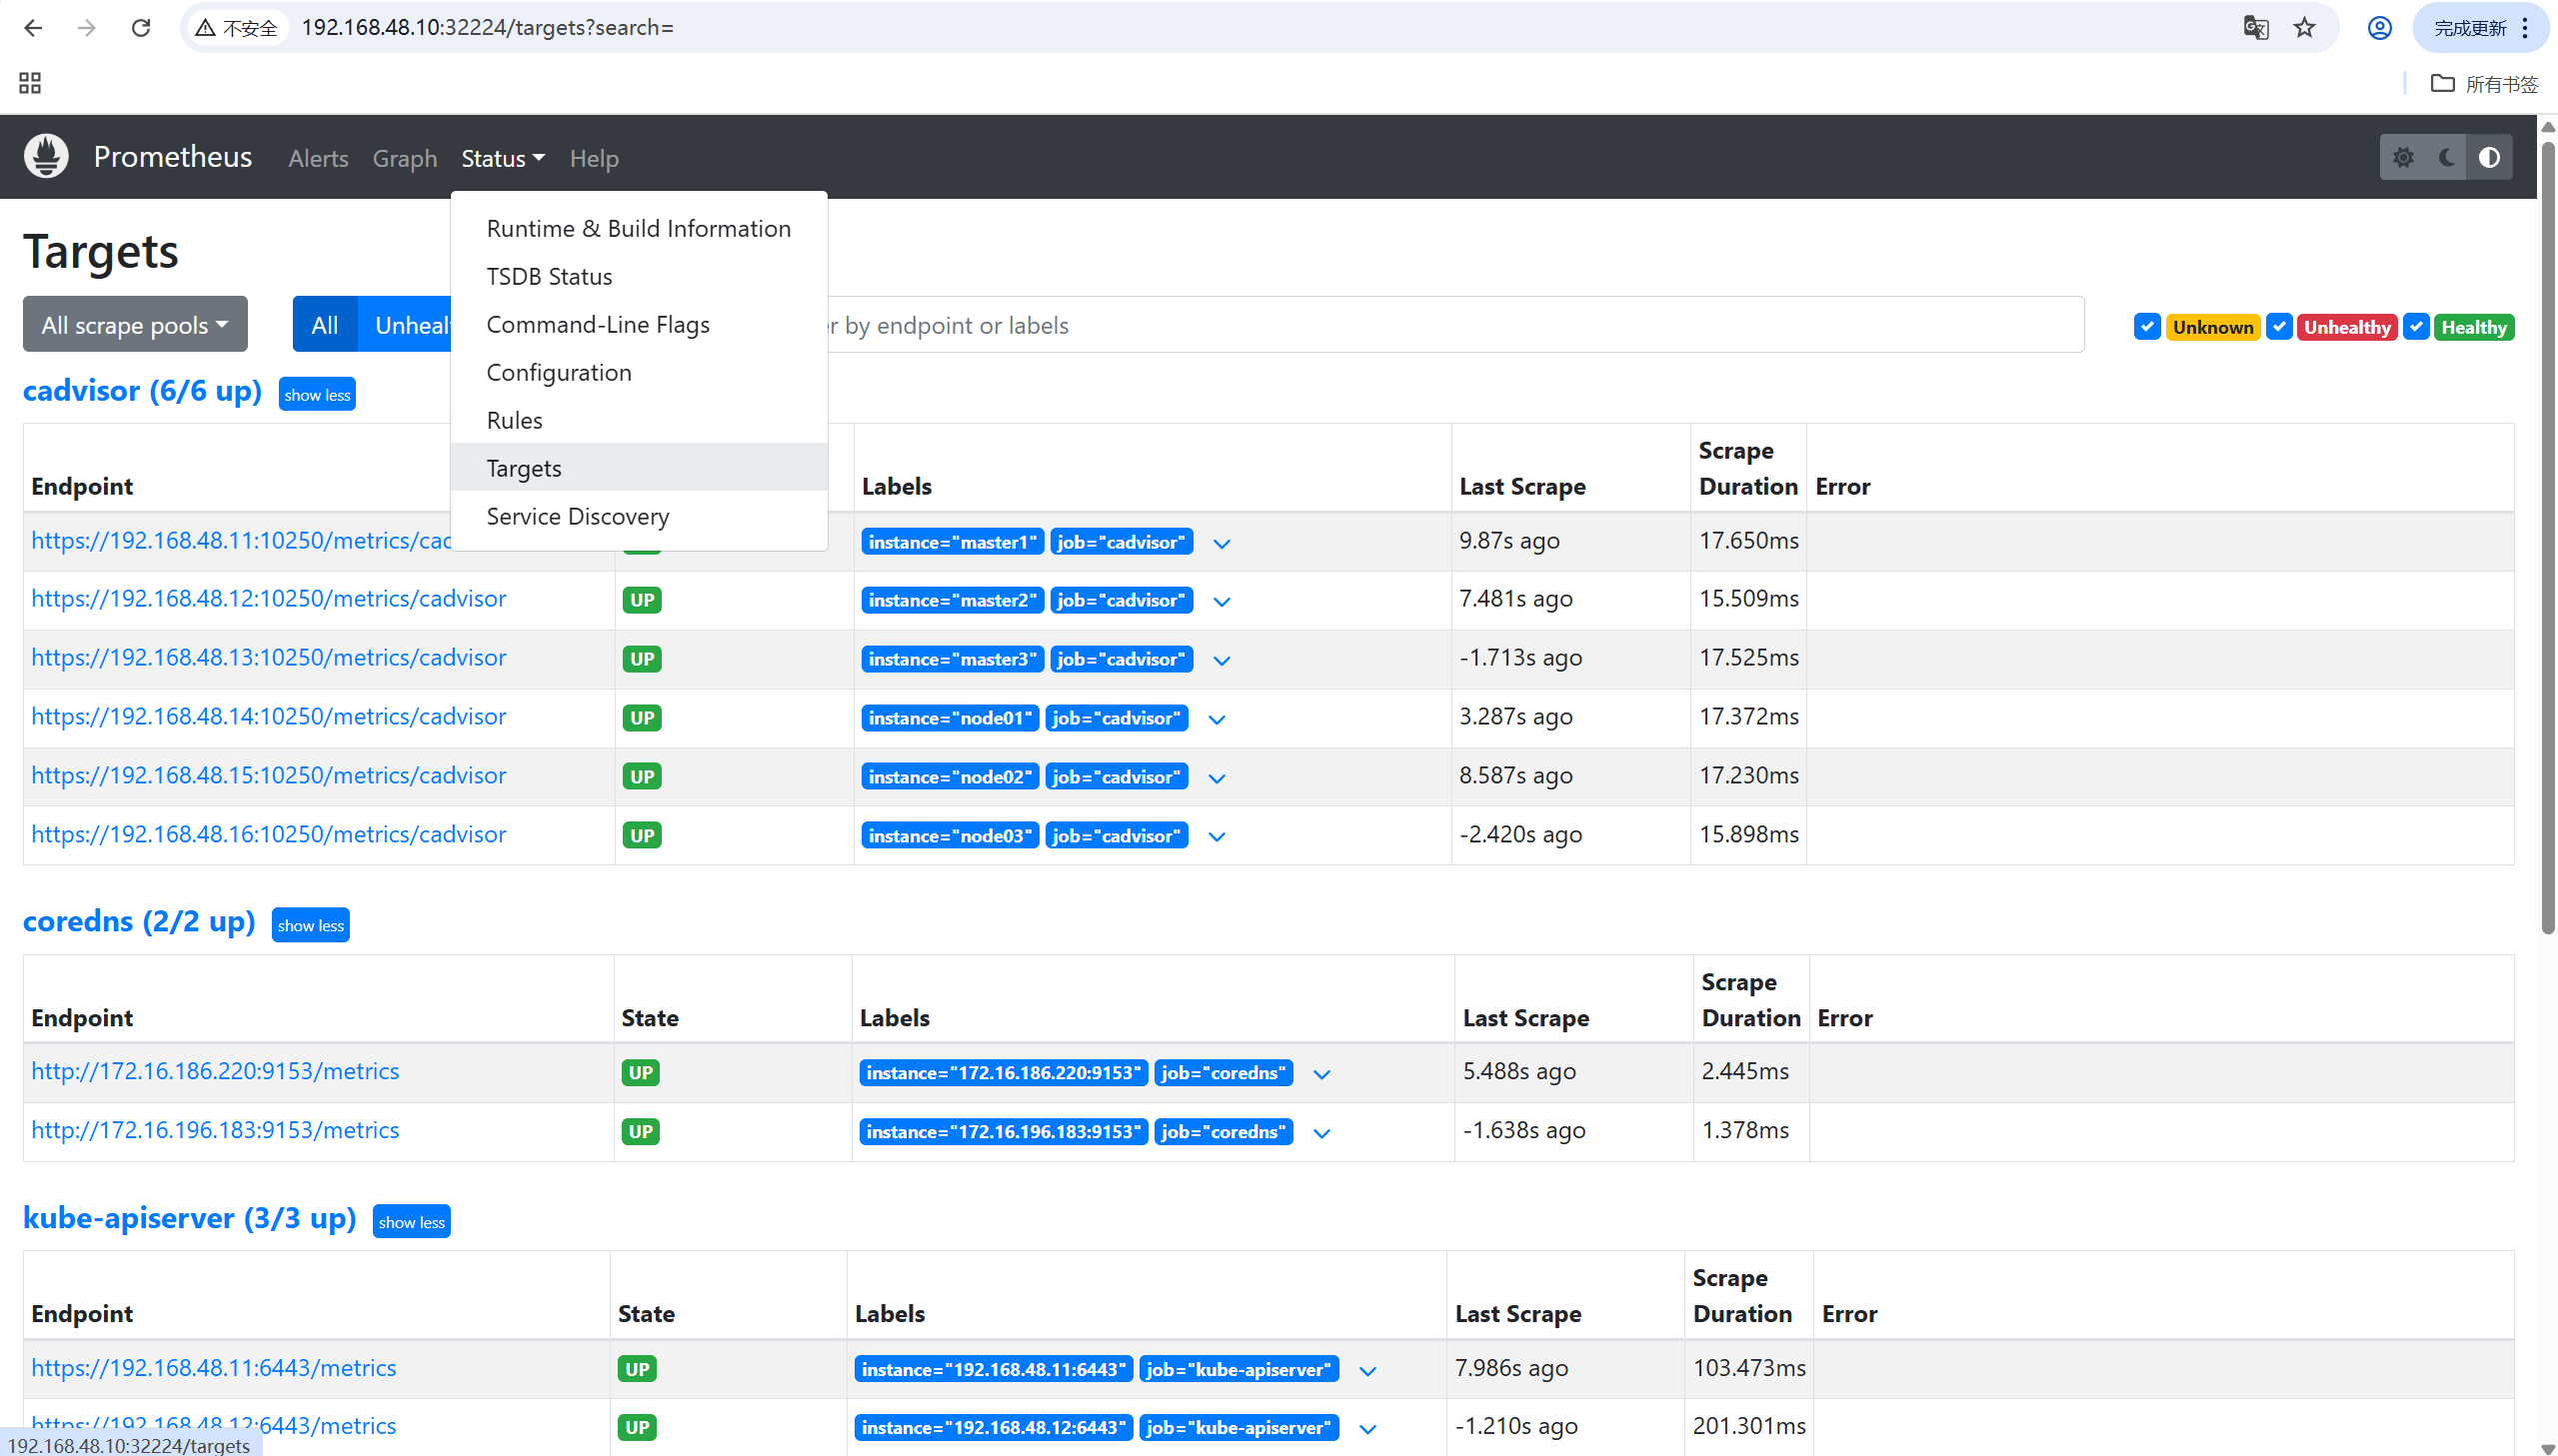This screenshot has height=1456, width=2558.
Task: Expand labels for master3 cadvisor row
Action: [1221, 661]
